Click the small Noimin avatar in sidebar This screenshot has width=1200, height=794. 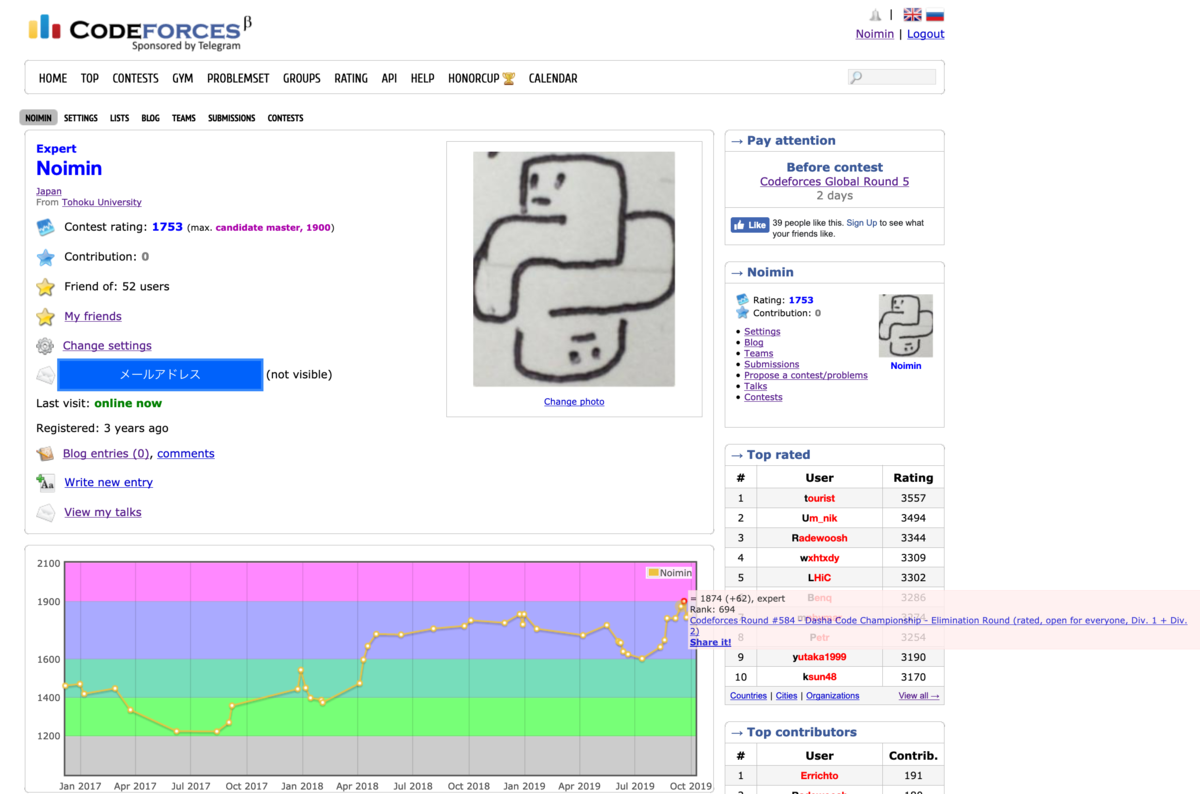(906, 326)
